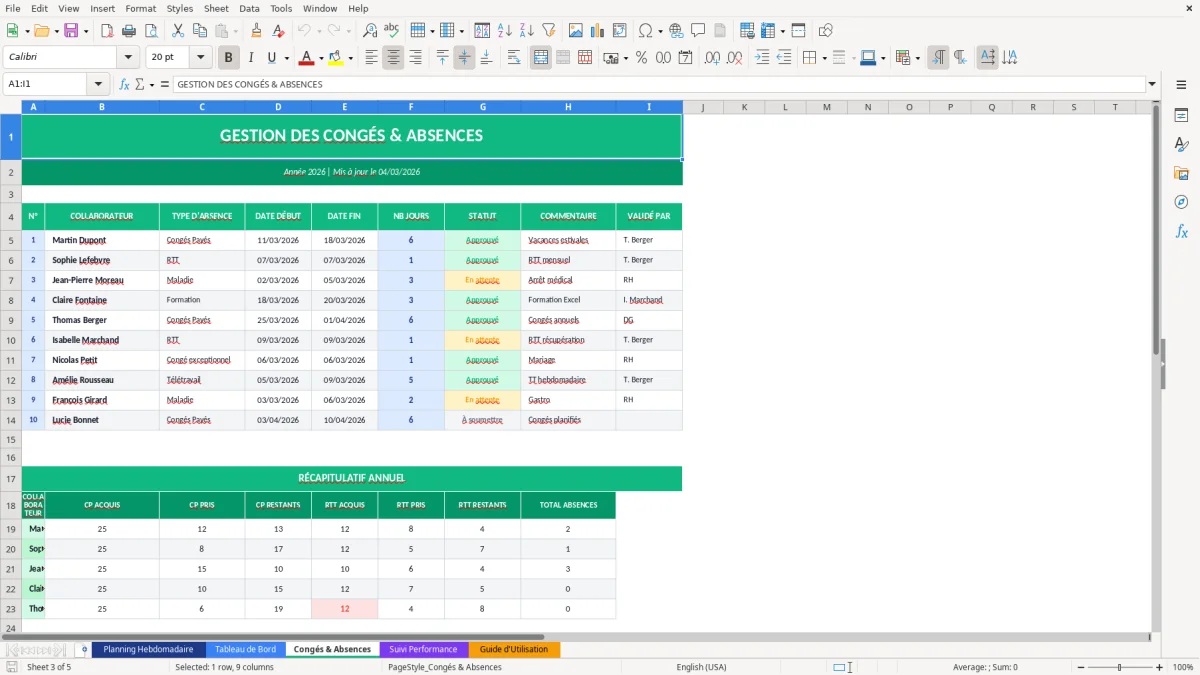Click the Copy icon
Image resolution: width=1200 pixels, height=675 pixels.
200,31
